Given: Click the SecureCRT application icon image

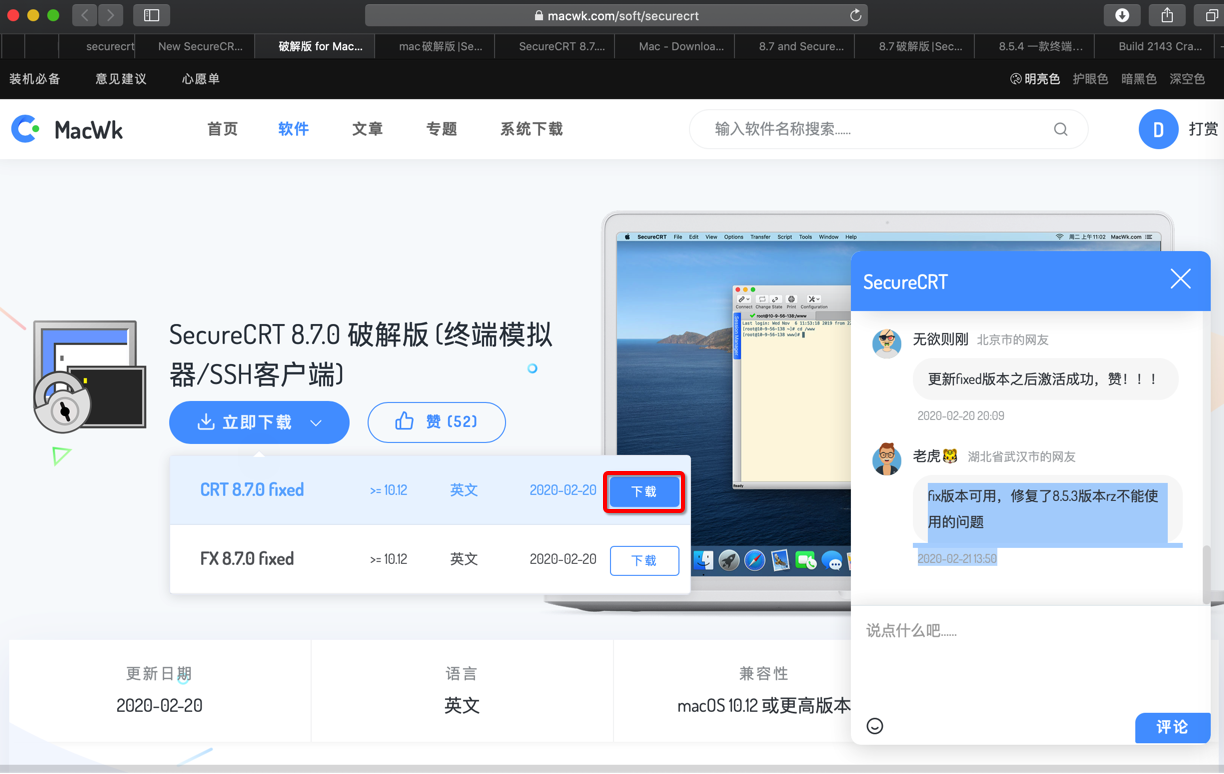Looking at the screenshot, I should tap(89, 377).
